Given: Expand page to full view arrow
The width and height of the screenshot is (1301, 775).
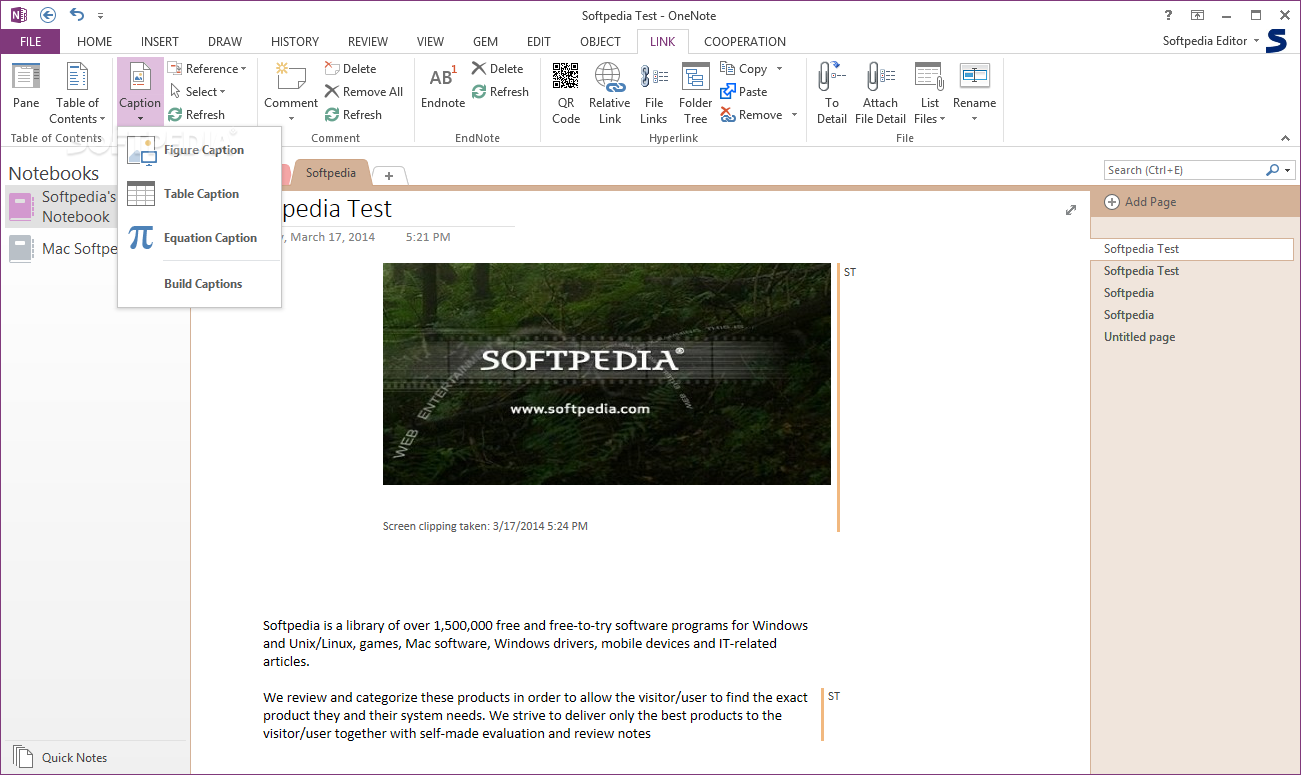Looking at the screenshot, I should (1071, 210).
